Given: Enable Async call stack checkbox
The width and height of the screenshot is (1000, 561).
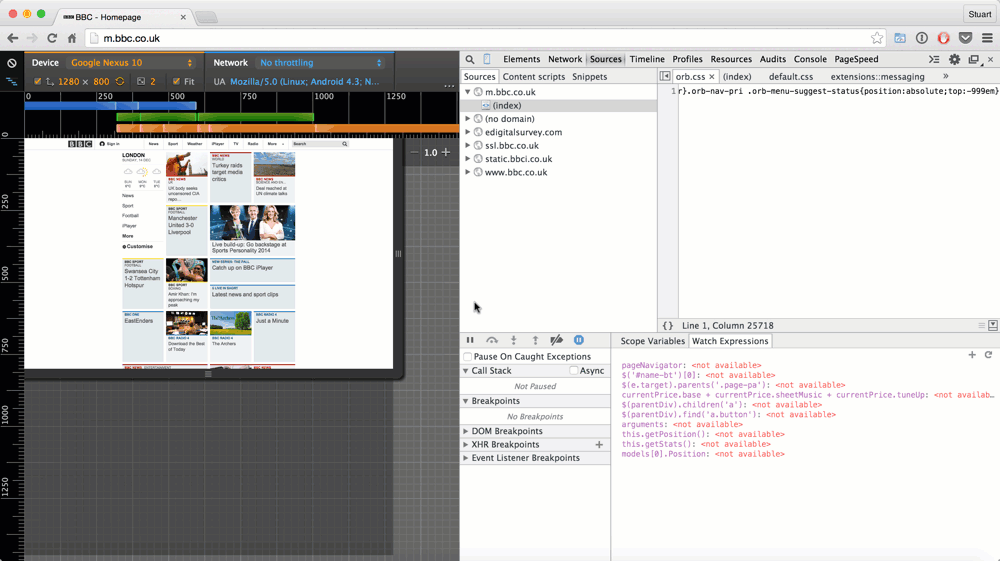Looking at the screenshot, I should [573, 370].
